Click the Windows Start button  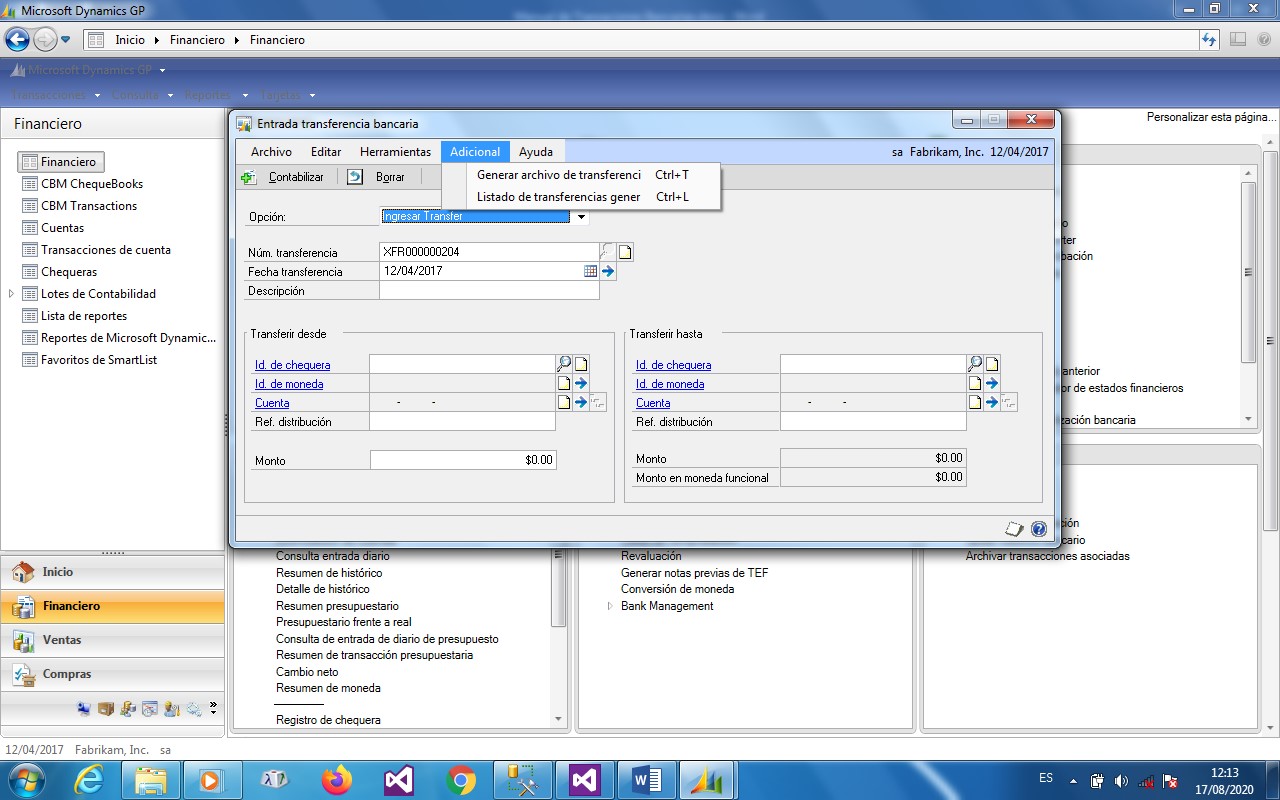click(x=25, y=779)
